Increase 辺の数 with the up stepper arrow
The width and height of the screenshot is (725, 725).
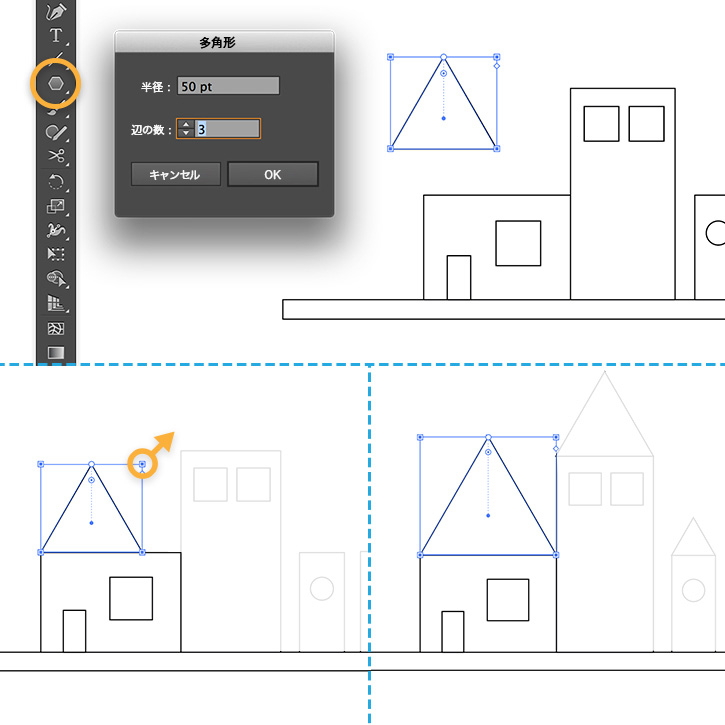186,124
